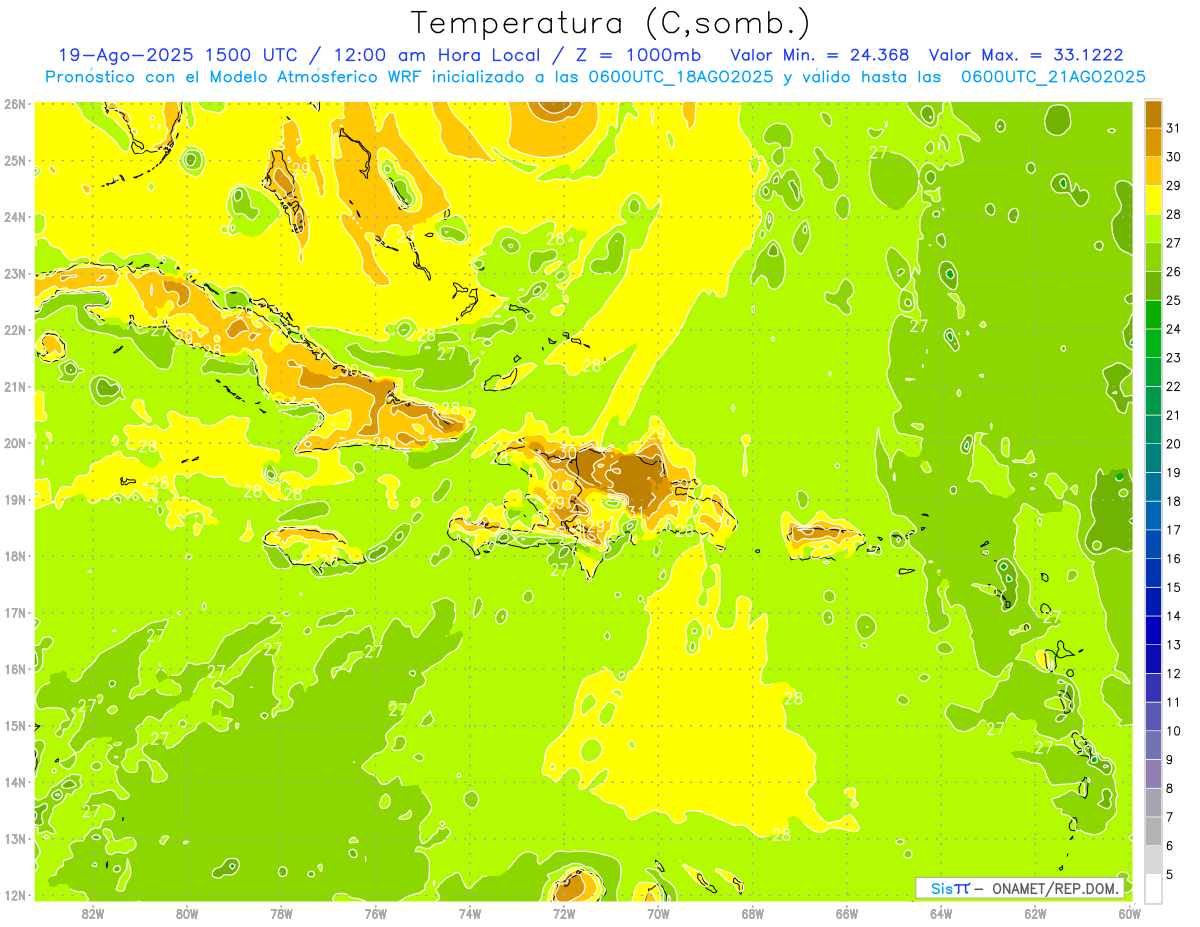Pick the legend band between 27 and 28
Screen dimensions: 1200x927
pos(1153,229)
